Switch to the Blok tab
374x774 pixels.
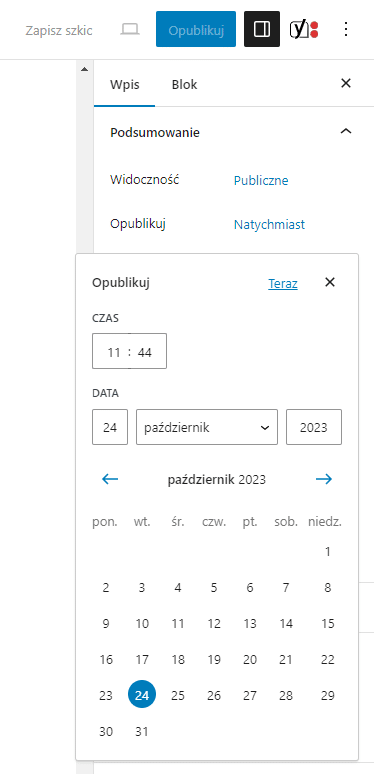pyautogui.click(x=185, y=84)
